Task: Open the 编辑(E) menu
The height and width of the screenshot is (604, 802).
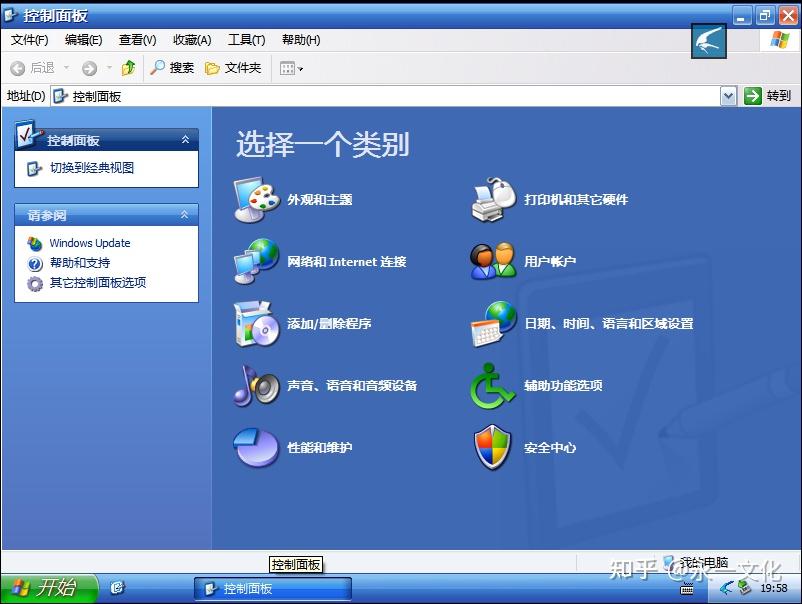Action: pyautogui.click(x=83, y=40)
